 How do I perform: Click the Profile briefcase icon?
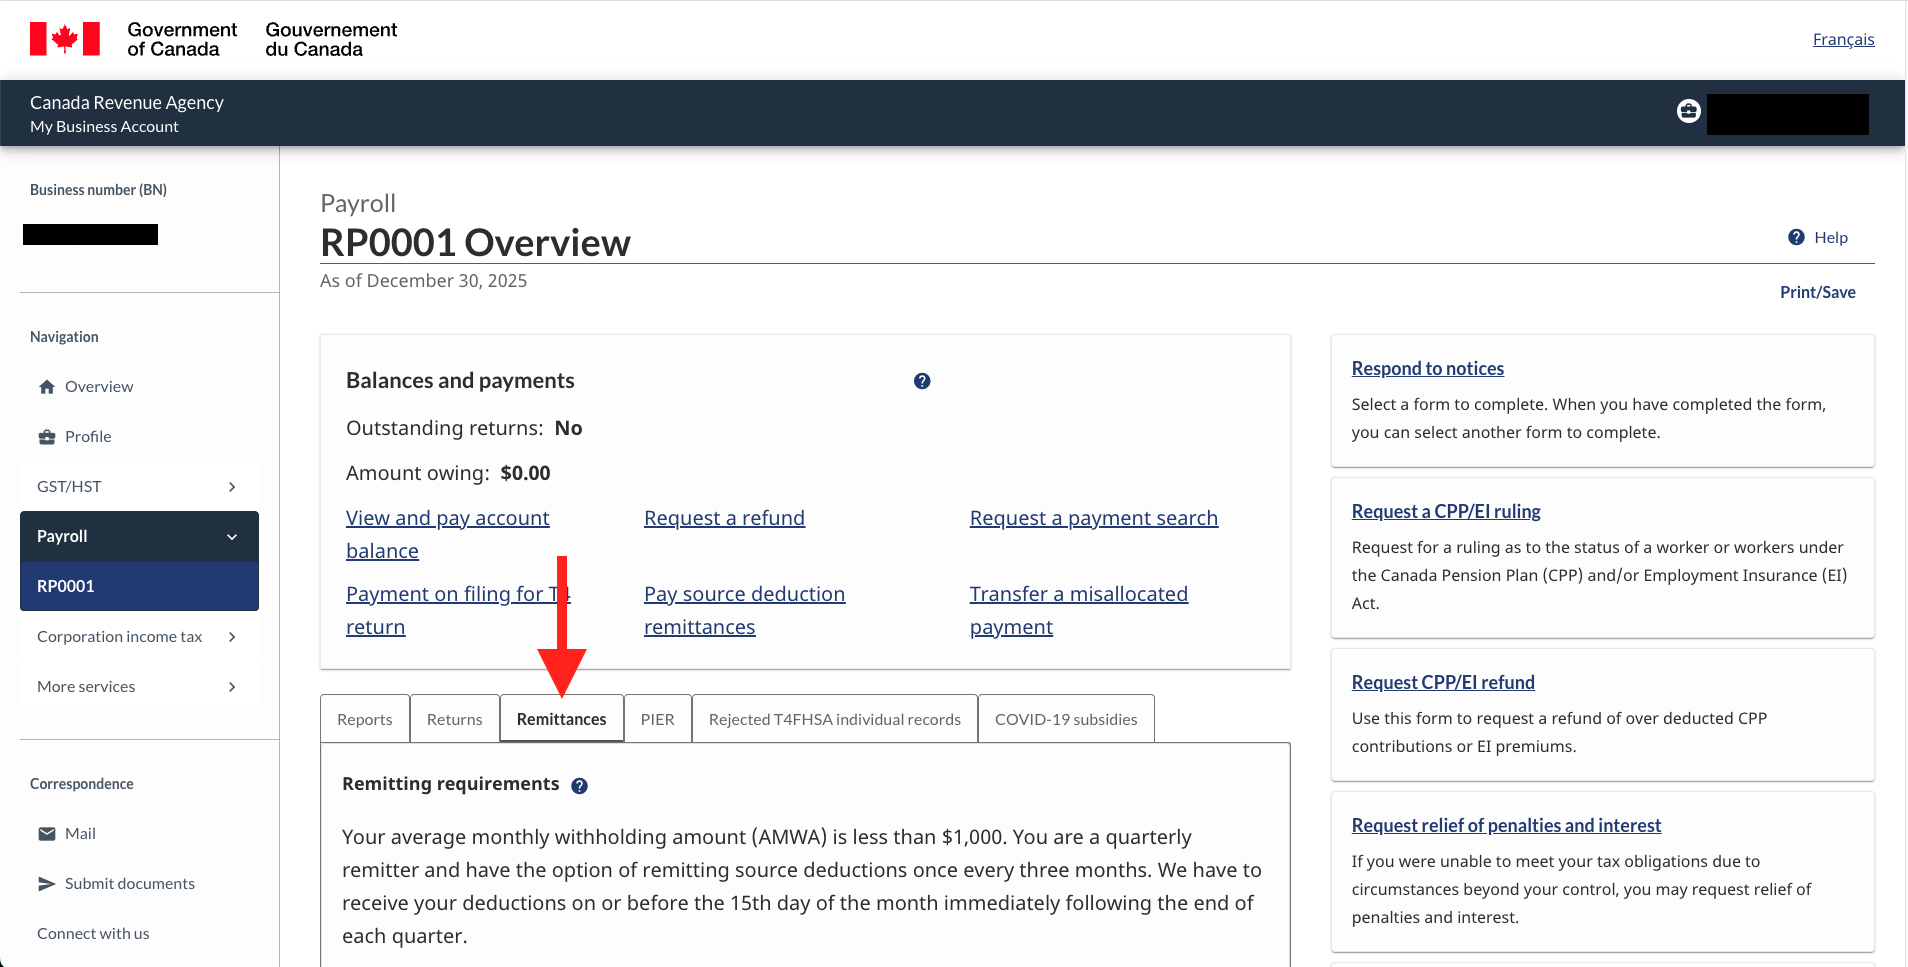click(47, 437)
